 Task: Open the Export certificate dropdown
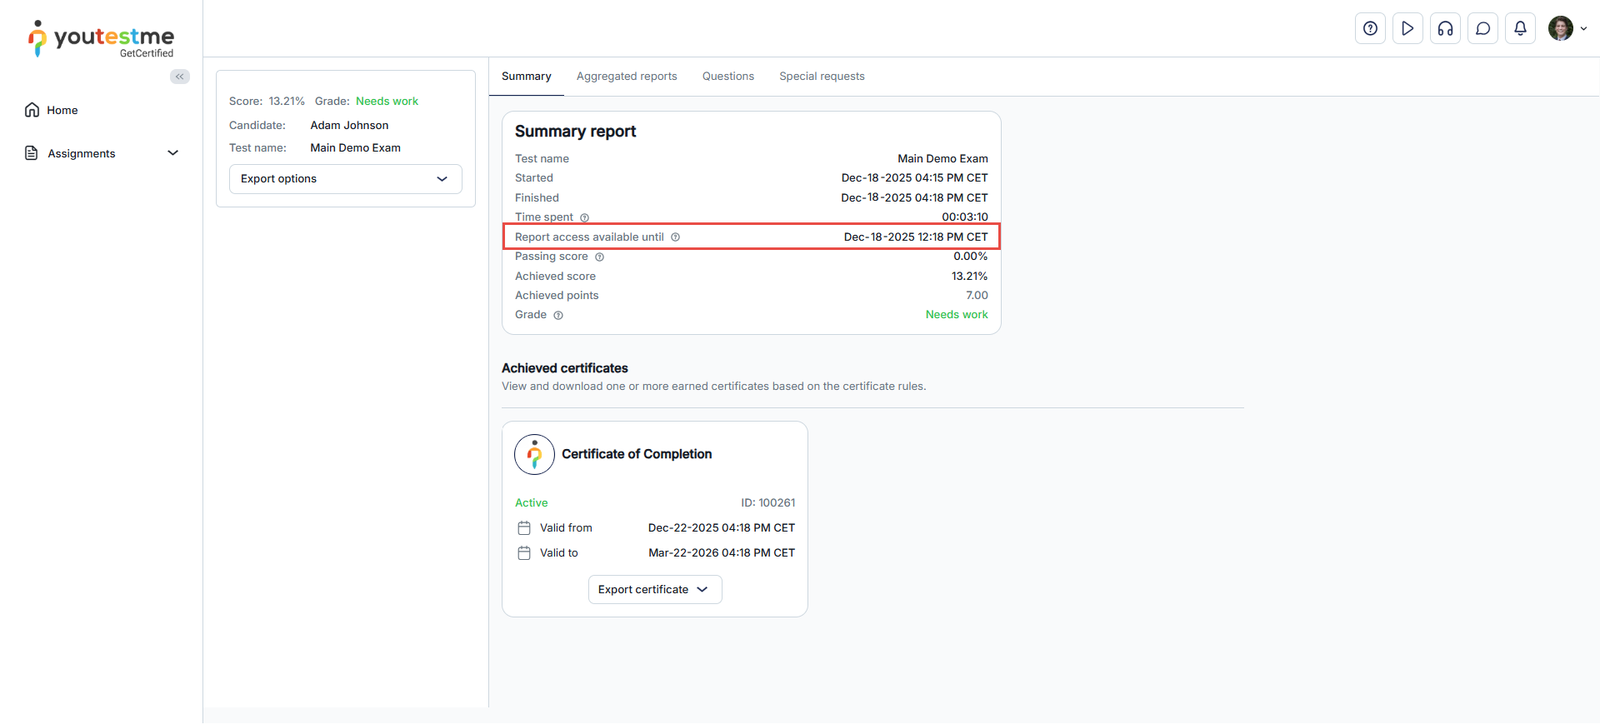[654, 590]
